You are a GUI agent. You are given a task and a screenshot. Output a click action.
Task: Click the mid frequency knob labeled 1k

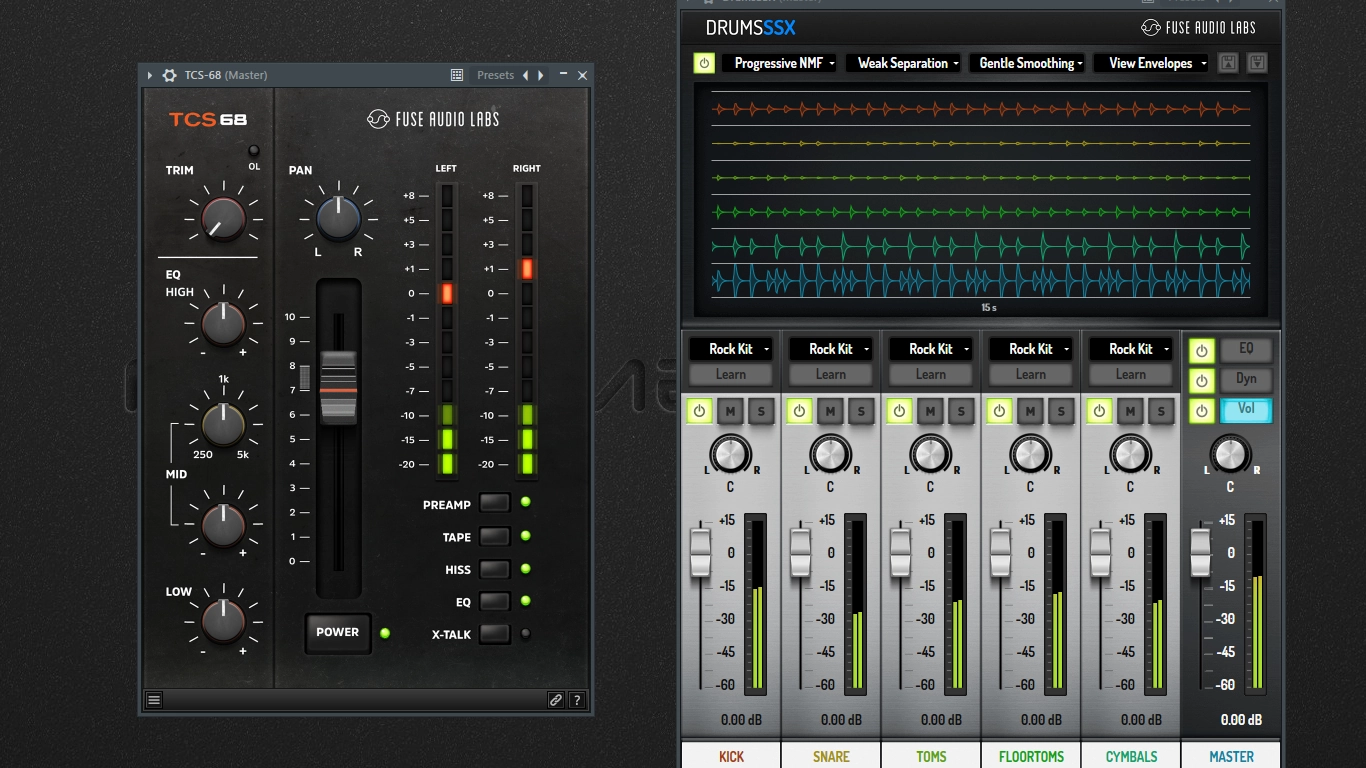223,424
